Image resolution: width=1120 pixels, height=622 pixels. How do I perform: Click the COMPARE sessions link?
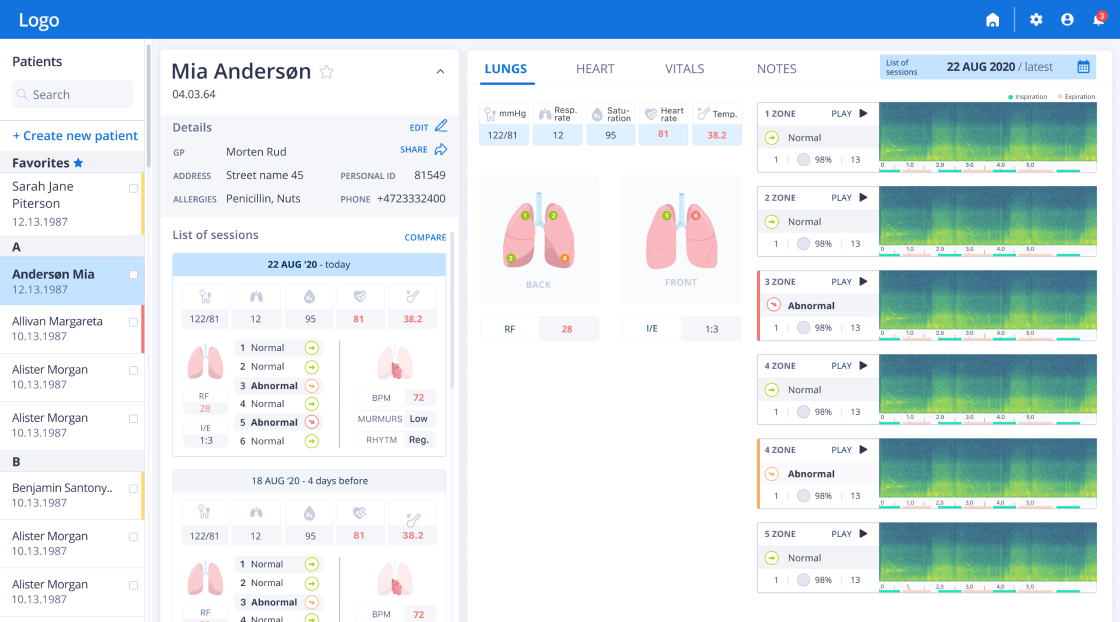[x=425, y=238]
